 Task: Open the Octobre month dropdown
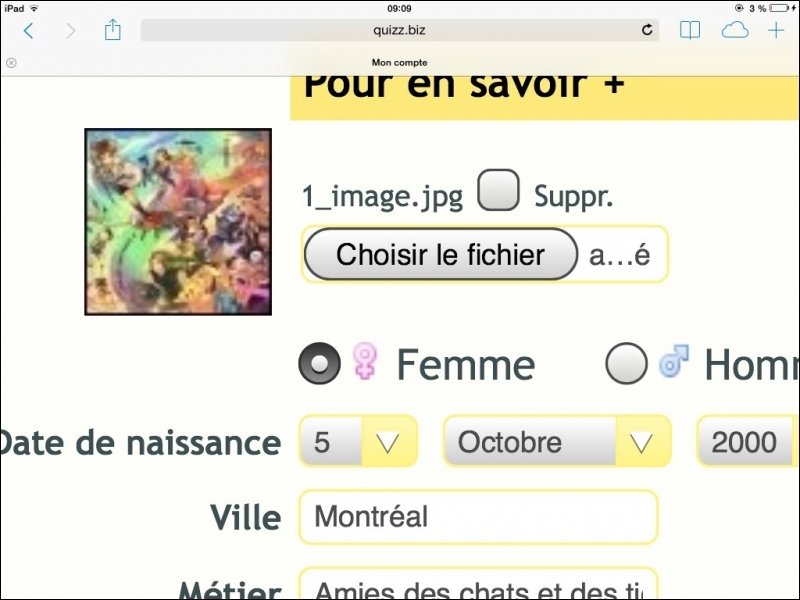click(x=556, y=441)
